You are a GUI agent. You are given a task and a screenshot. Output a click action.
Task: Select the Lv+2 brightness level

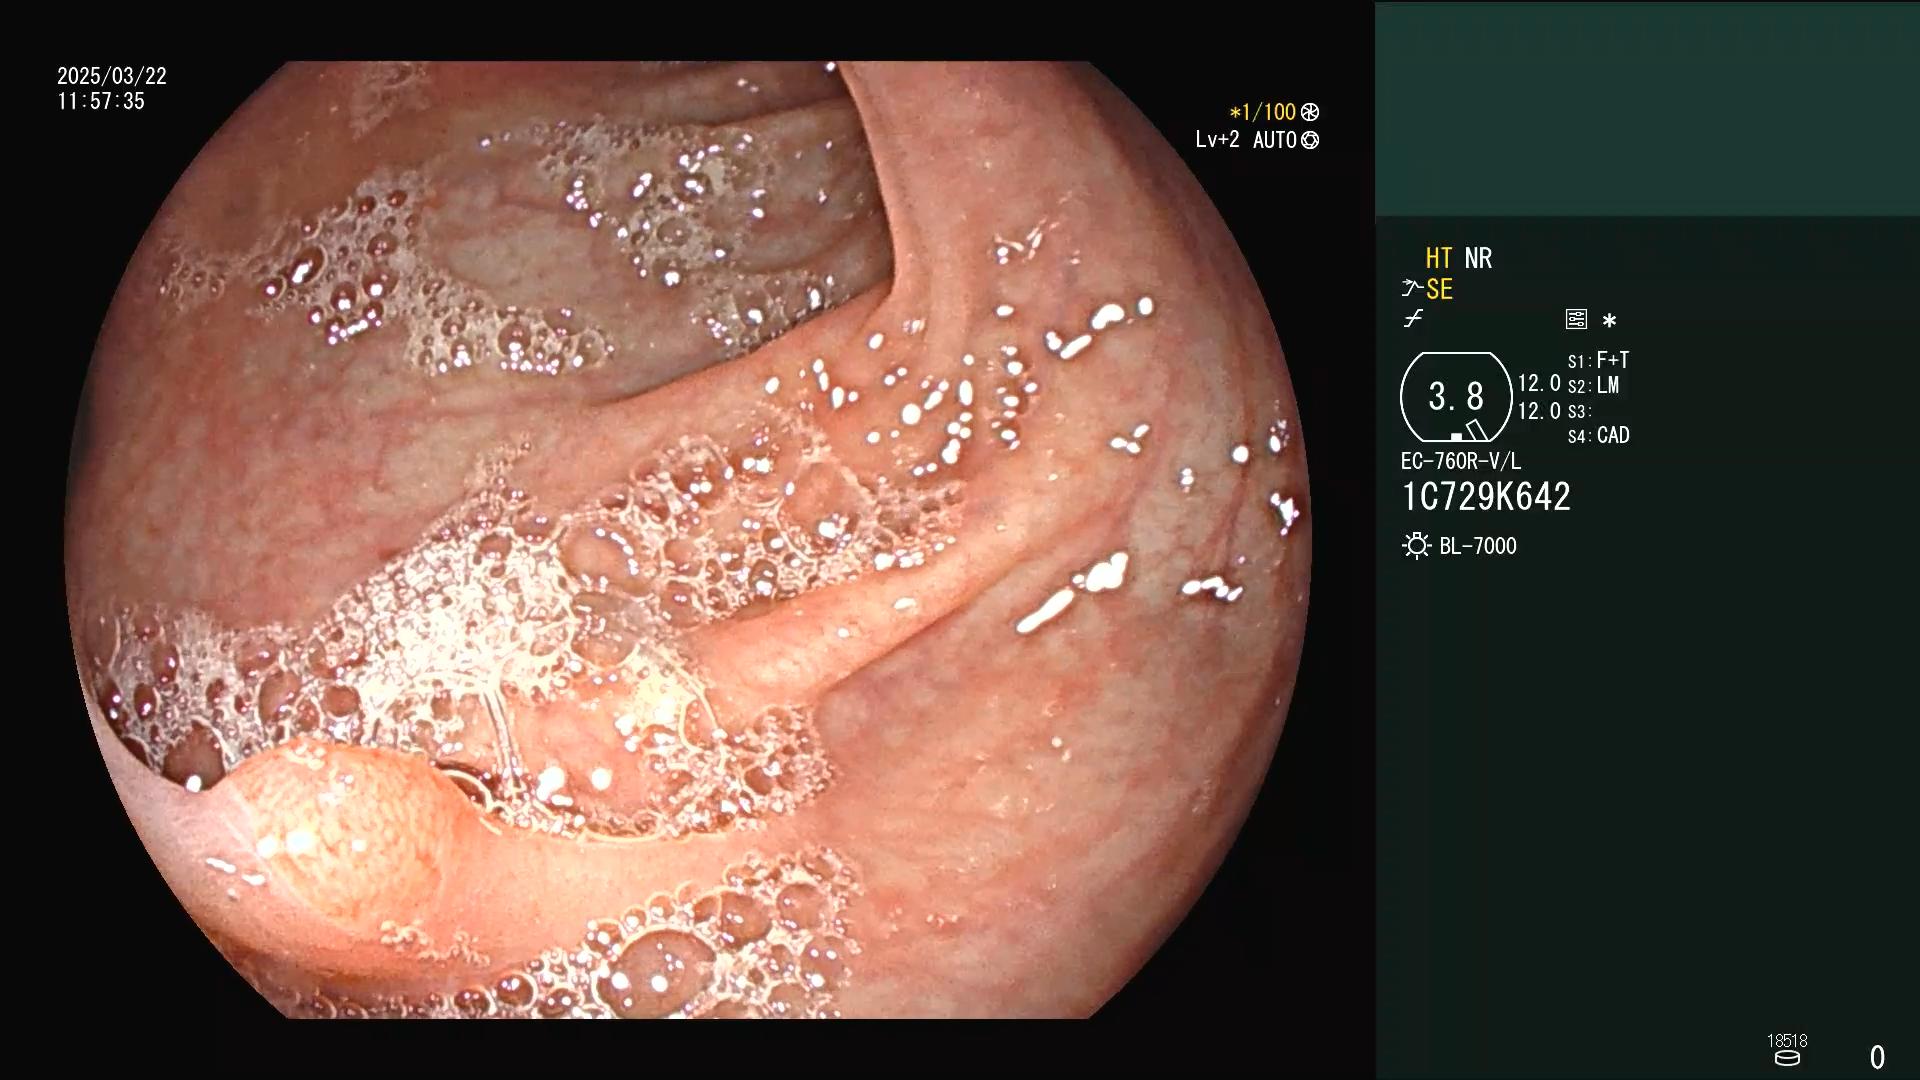[x=1217, y=140]
